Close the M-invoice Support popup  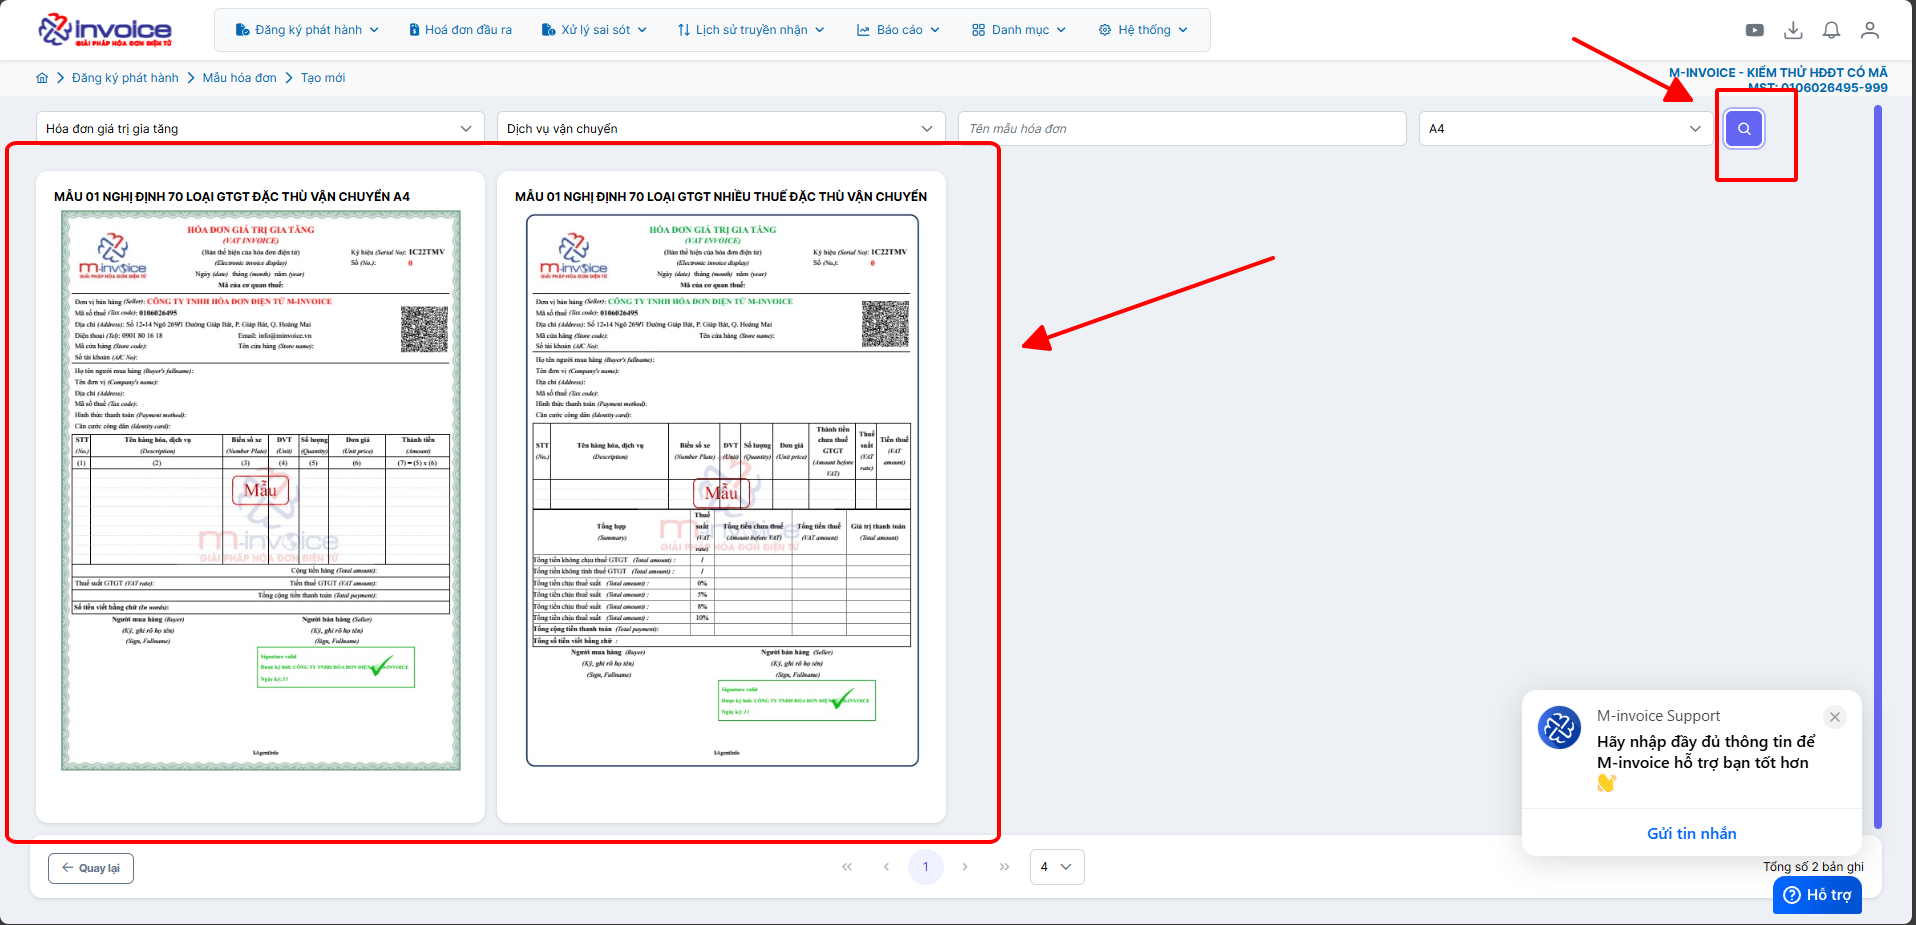[1834, 717]
